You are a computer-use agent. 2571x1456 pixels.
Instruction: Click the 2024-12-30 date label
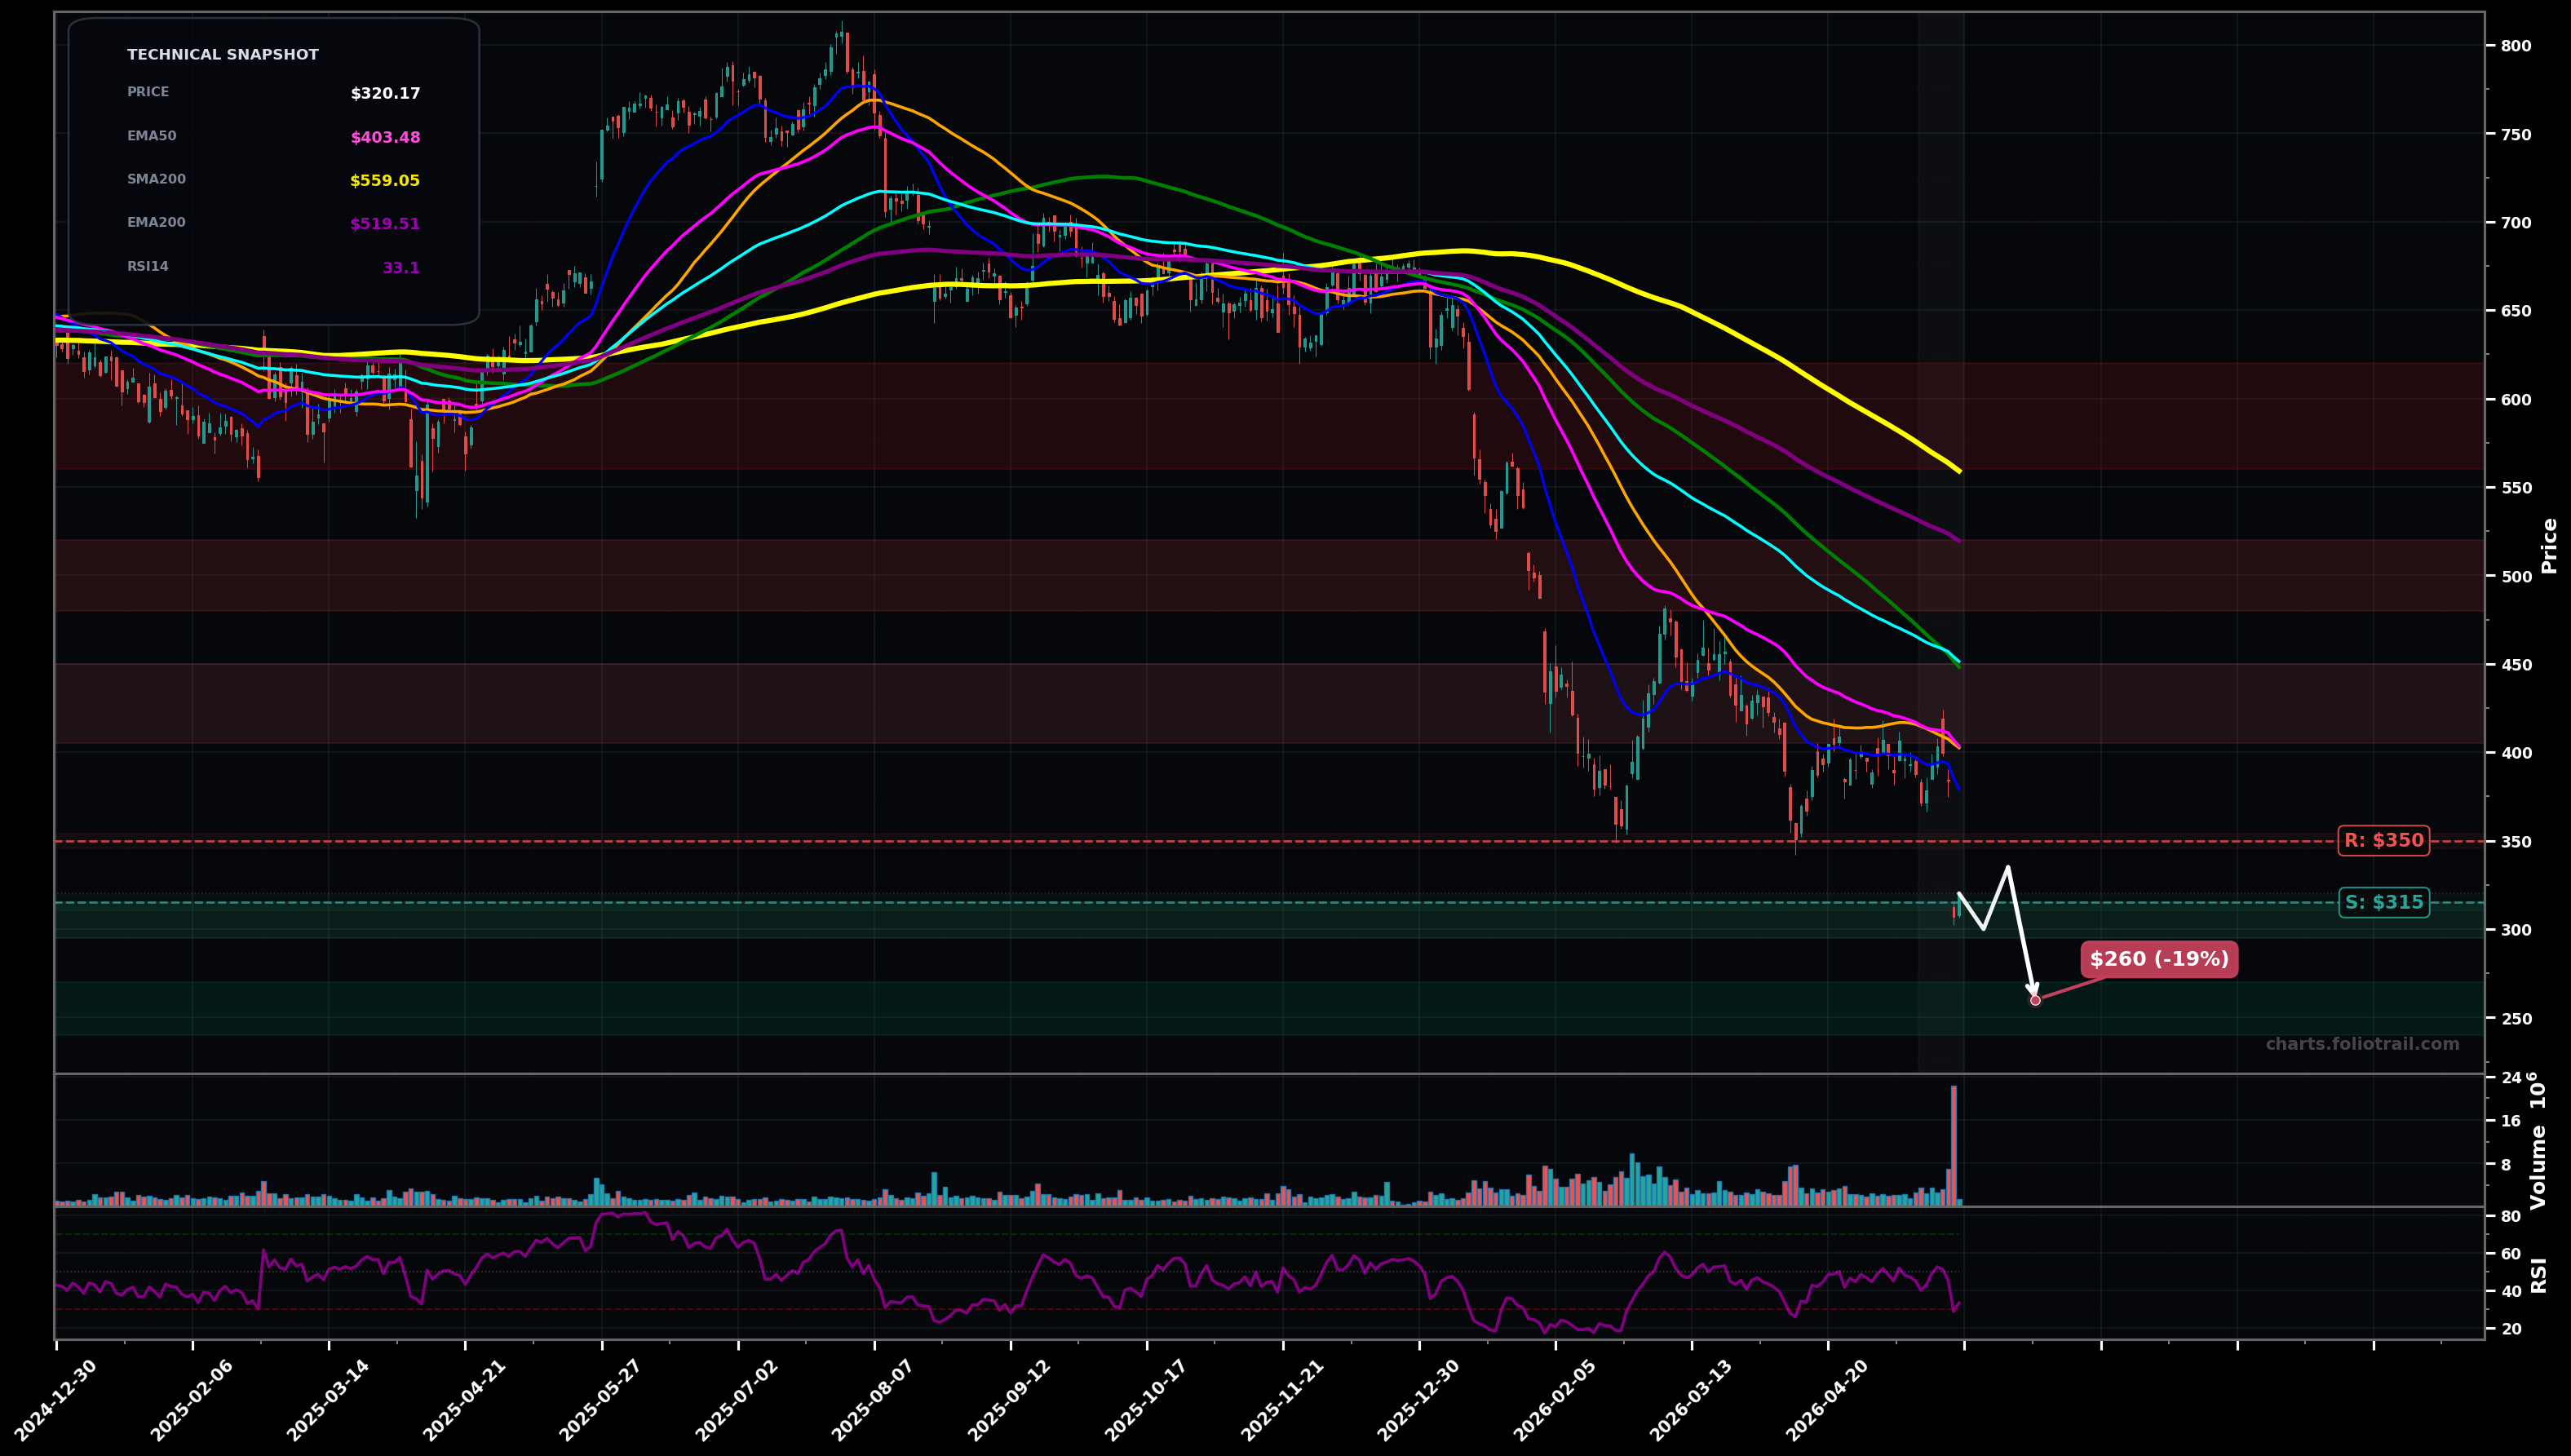(x=56, y=1400)
